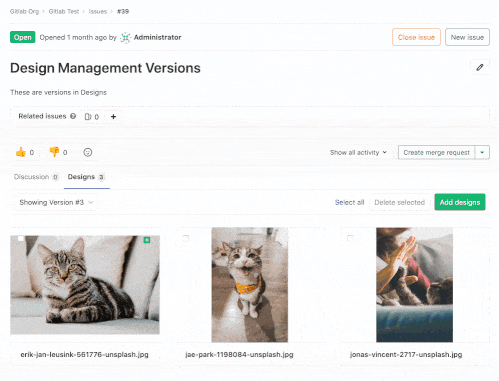This screenshot has width=499, height=381.
Task: Tick checkbox for jae-park design
Action: pos(186,238)
